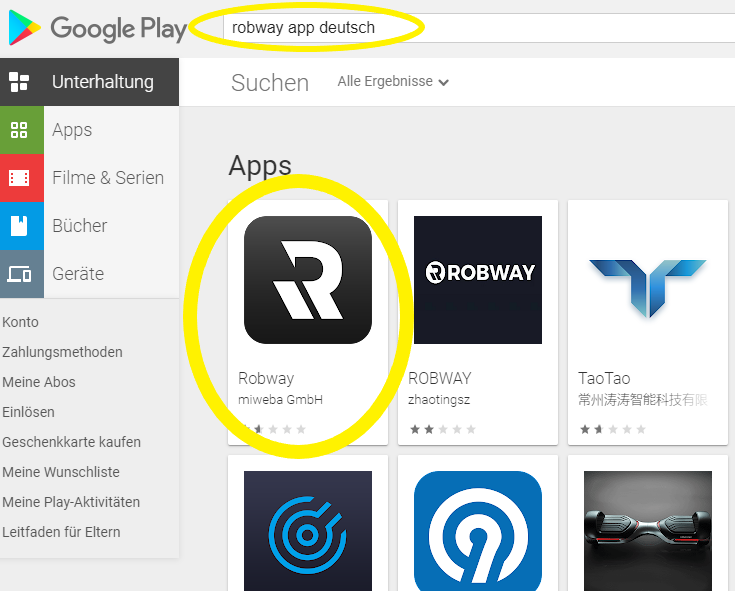Click the Suchen heading
Viewport: 735px width, 591px height.
[270, 83]
